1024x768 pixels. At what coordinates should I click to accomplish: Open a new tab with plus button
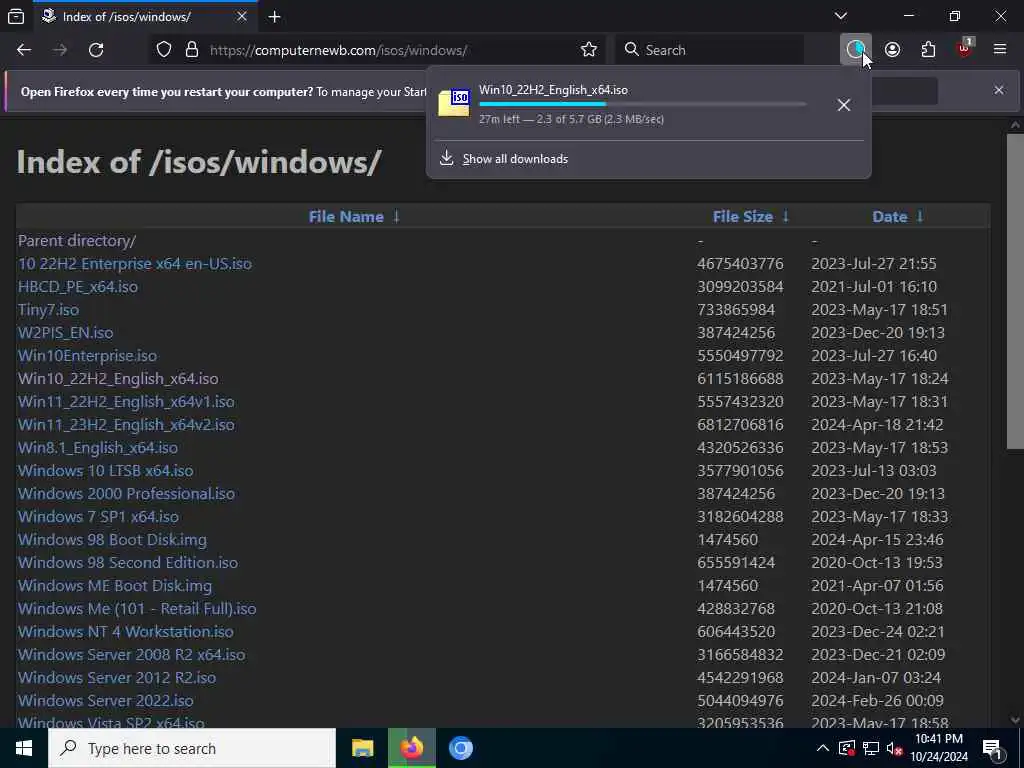[274, 17]
